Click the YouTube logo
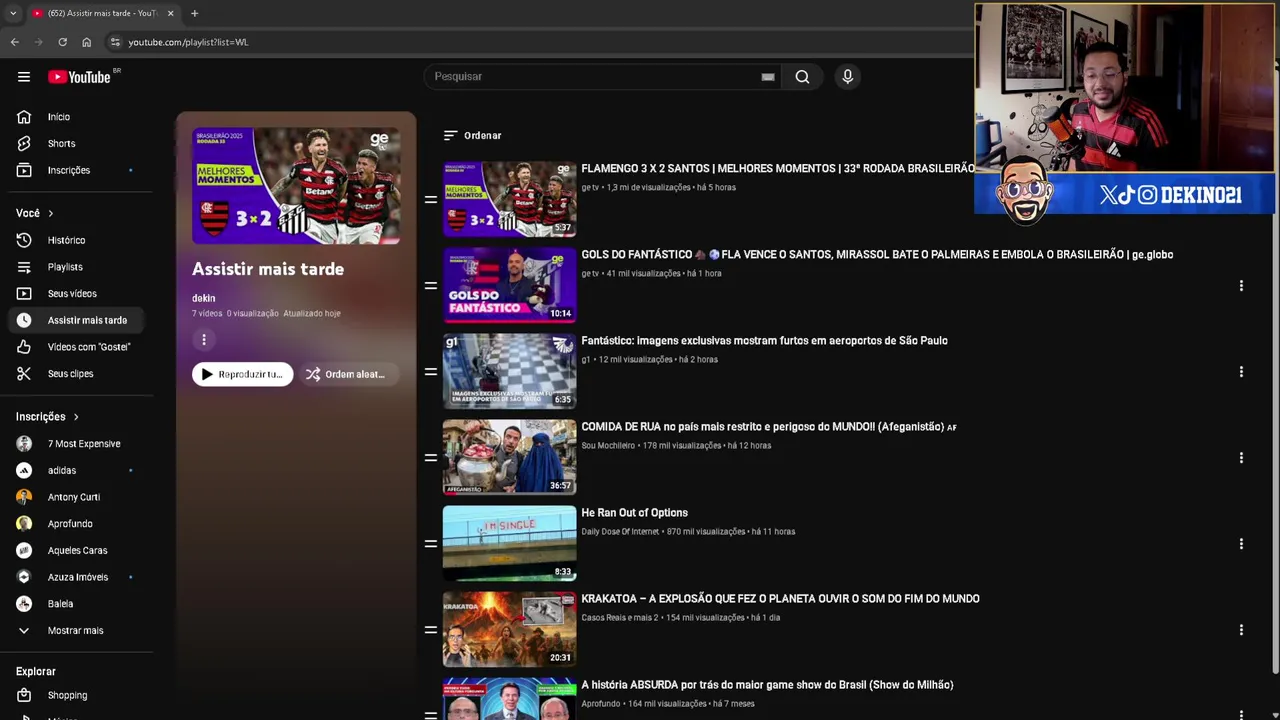The image size is (1280, 720). tap(80, 77)
